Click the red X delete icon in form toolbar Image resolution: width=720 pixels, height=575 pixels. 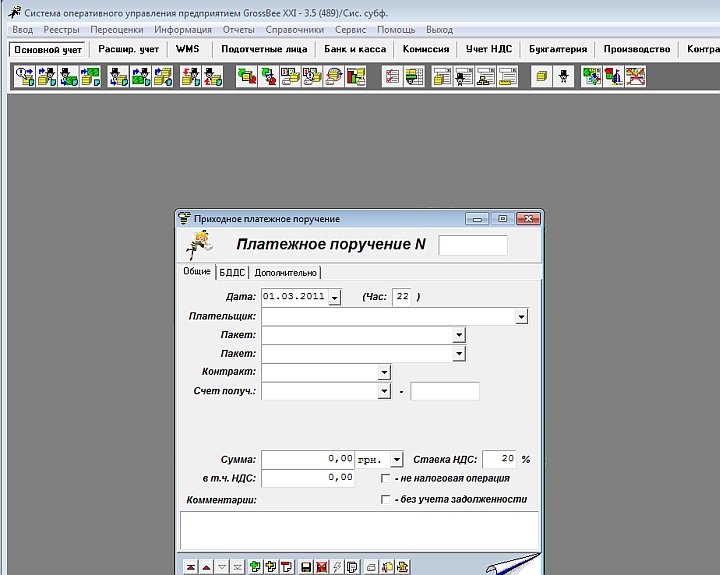(321, 567)
